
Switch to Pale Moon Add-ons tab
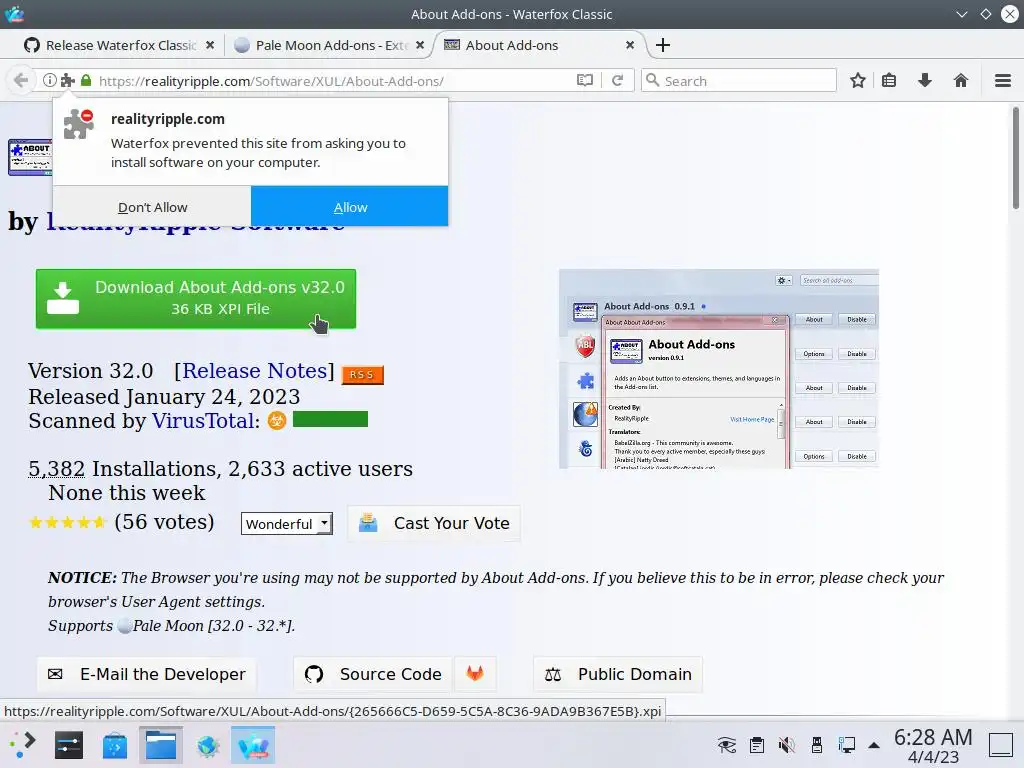tap(330, 45)
